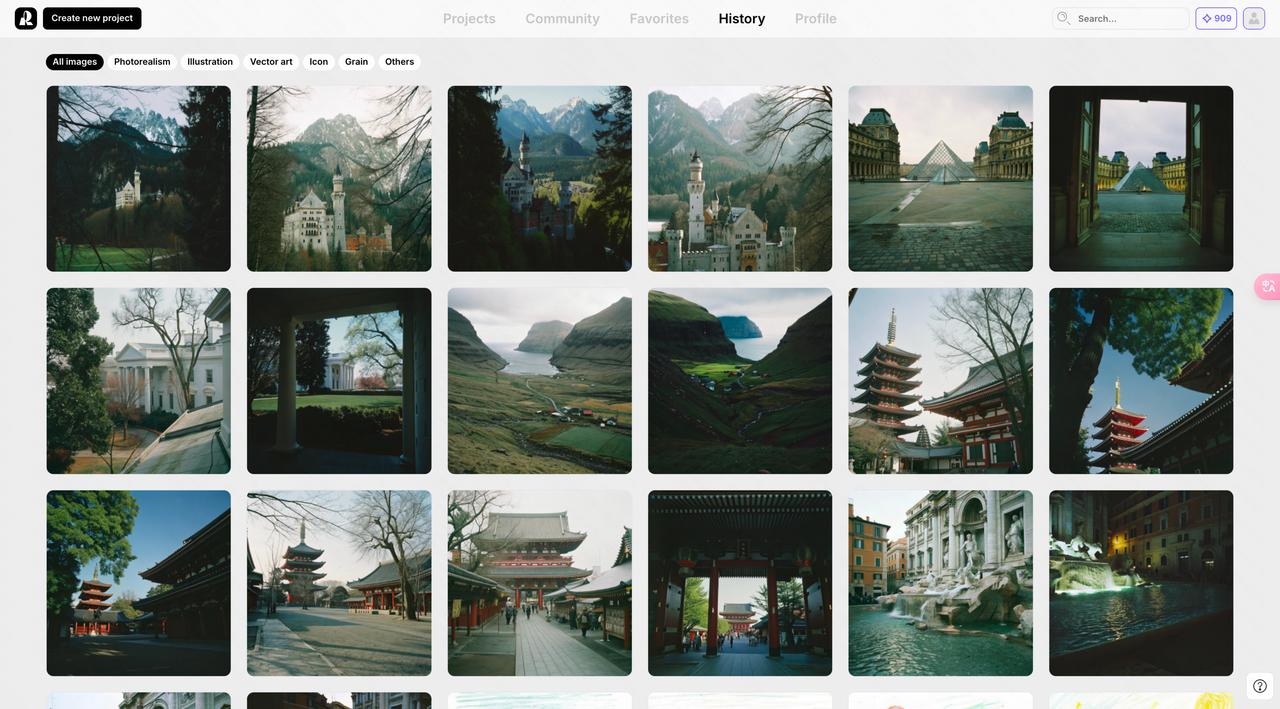This screenshot has height=709, width=1280.
Task: Filter by Others style
Action: [400, 62]
